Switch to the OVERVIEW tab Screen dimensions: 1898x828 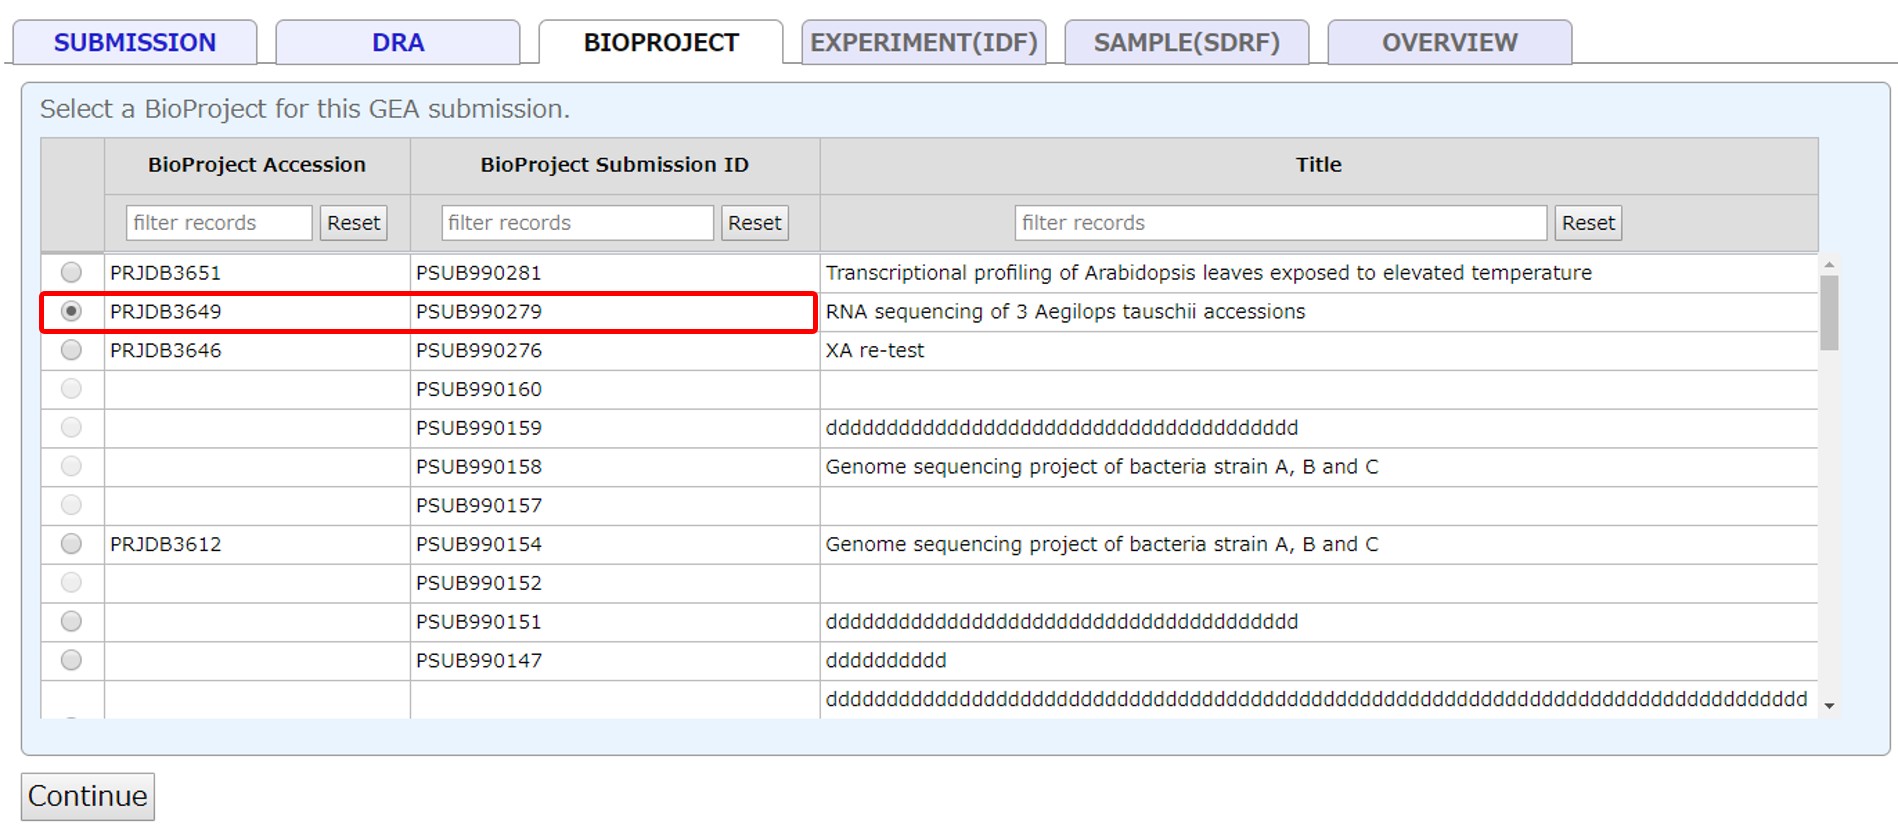point(1449,43)
